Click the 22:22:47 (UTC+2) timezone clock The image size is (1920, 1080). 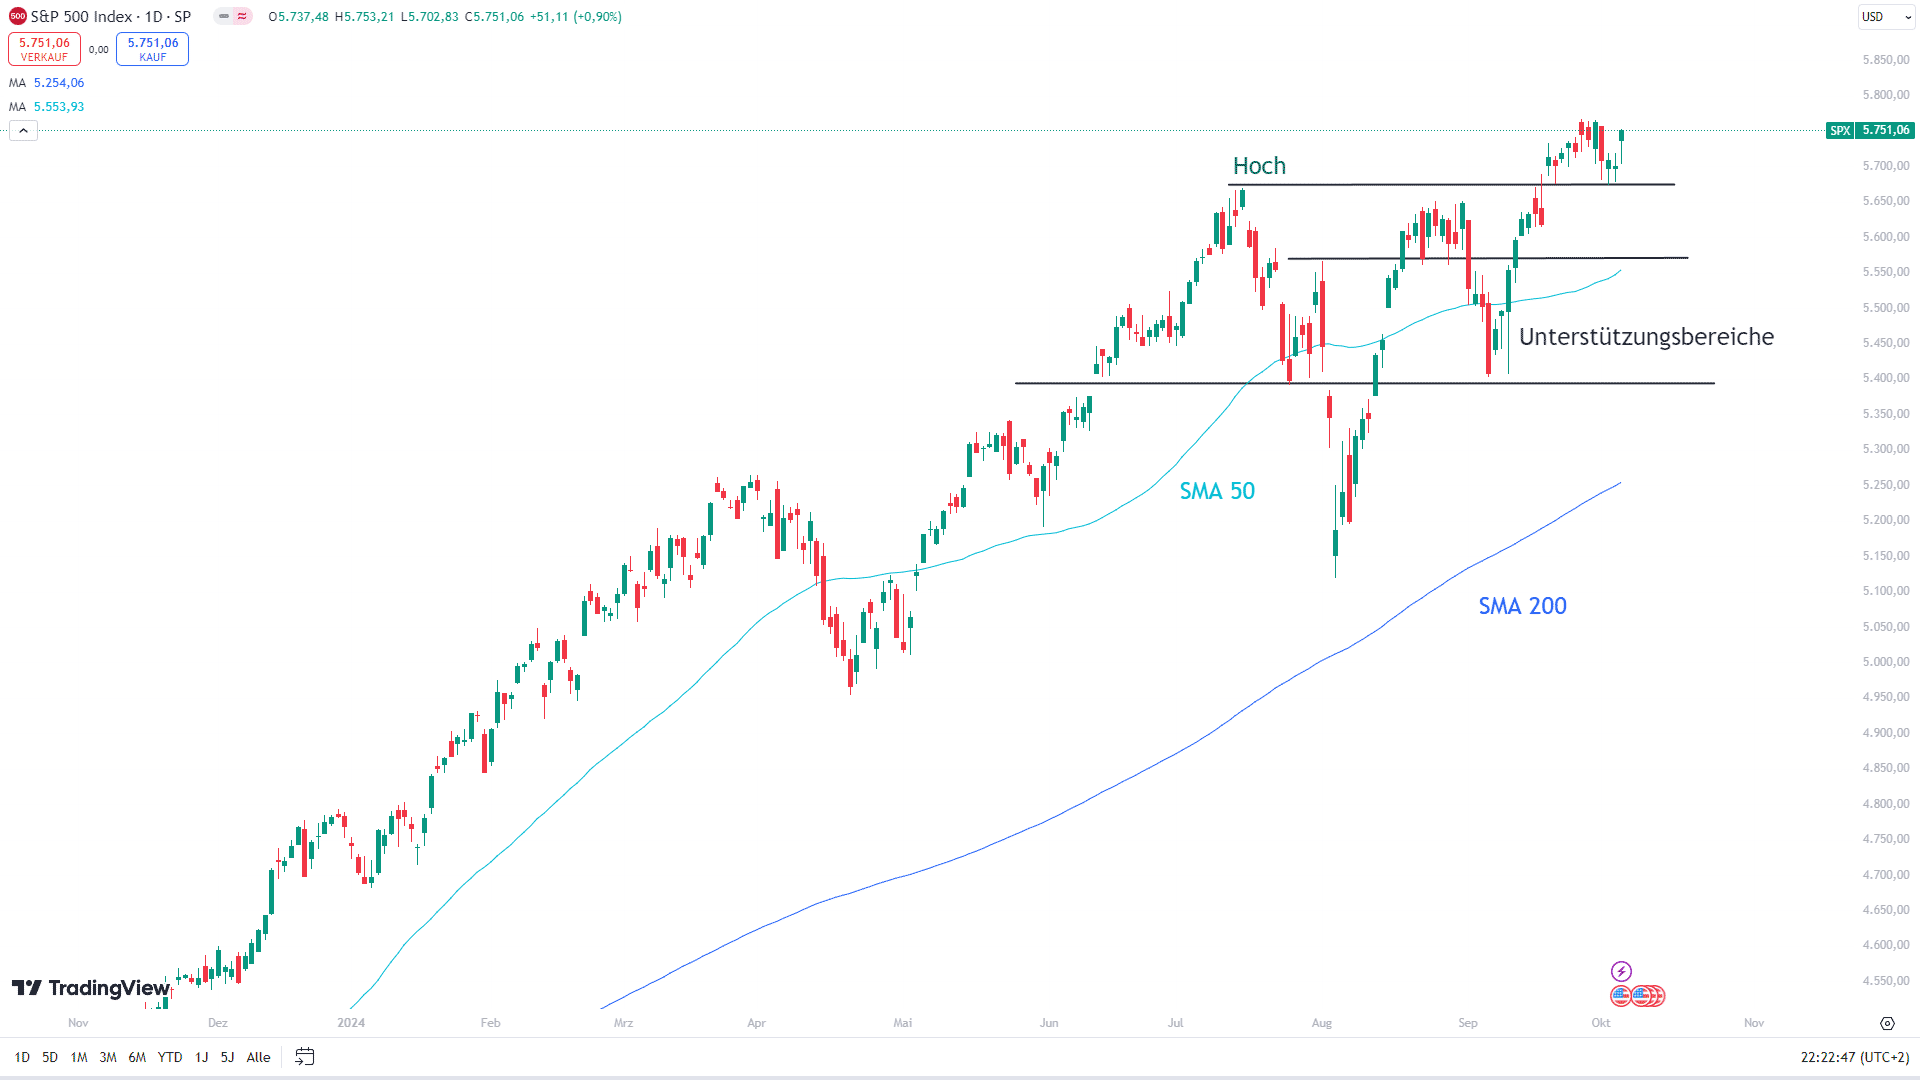1855,1057
